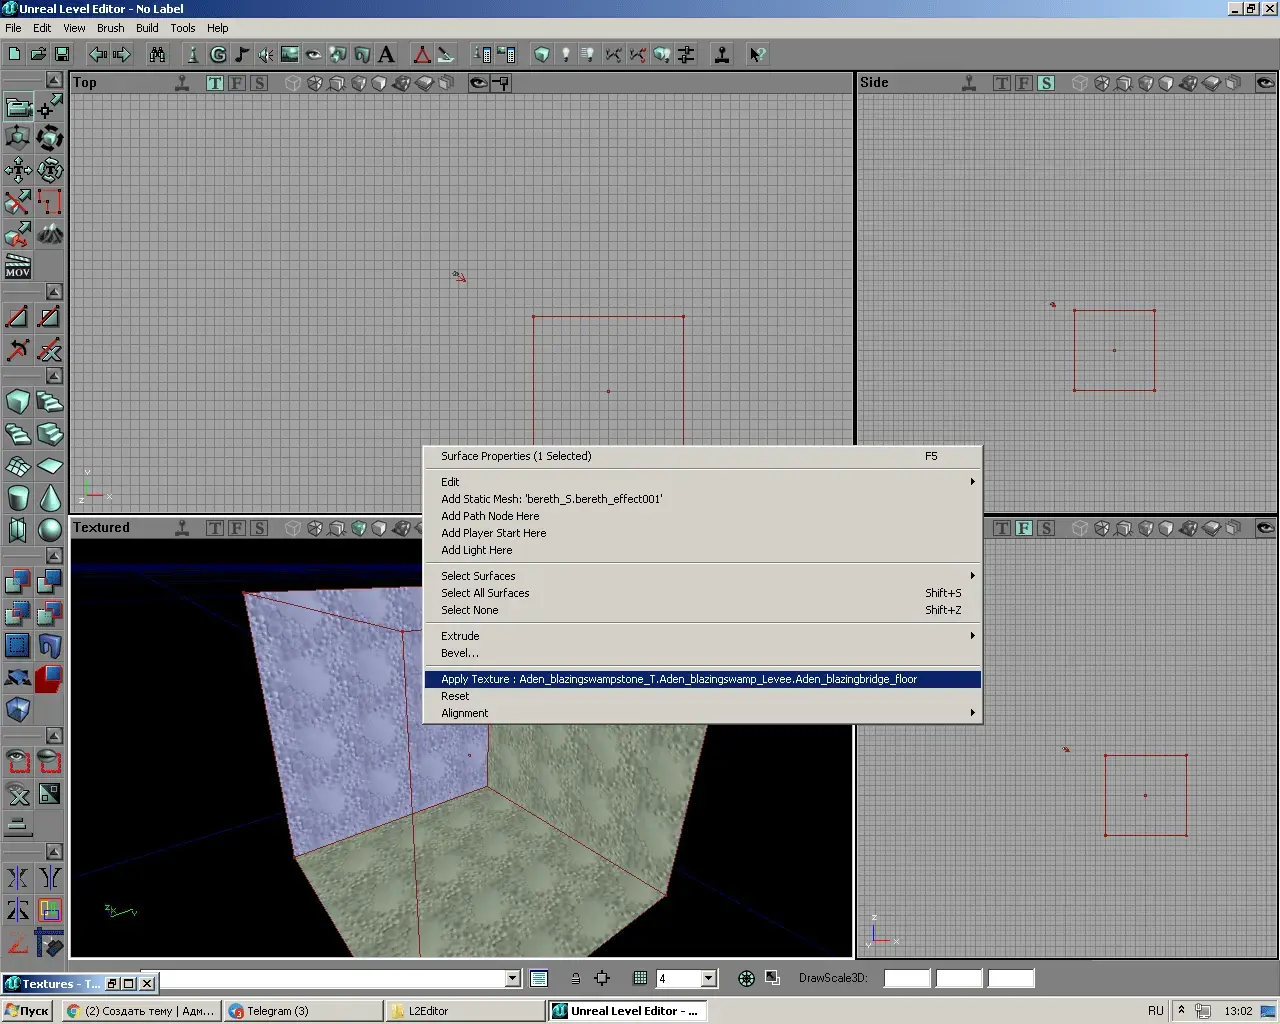Save the map with the floppy icon
This screenshot has height=1024, width=1280.
pos(62,54)
